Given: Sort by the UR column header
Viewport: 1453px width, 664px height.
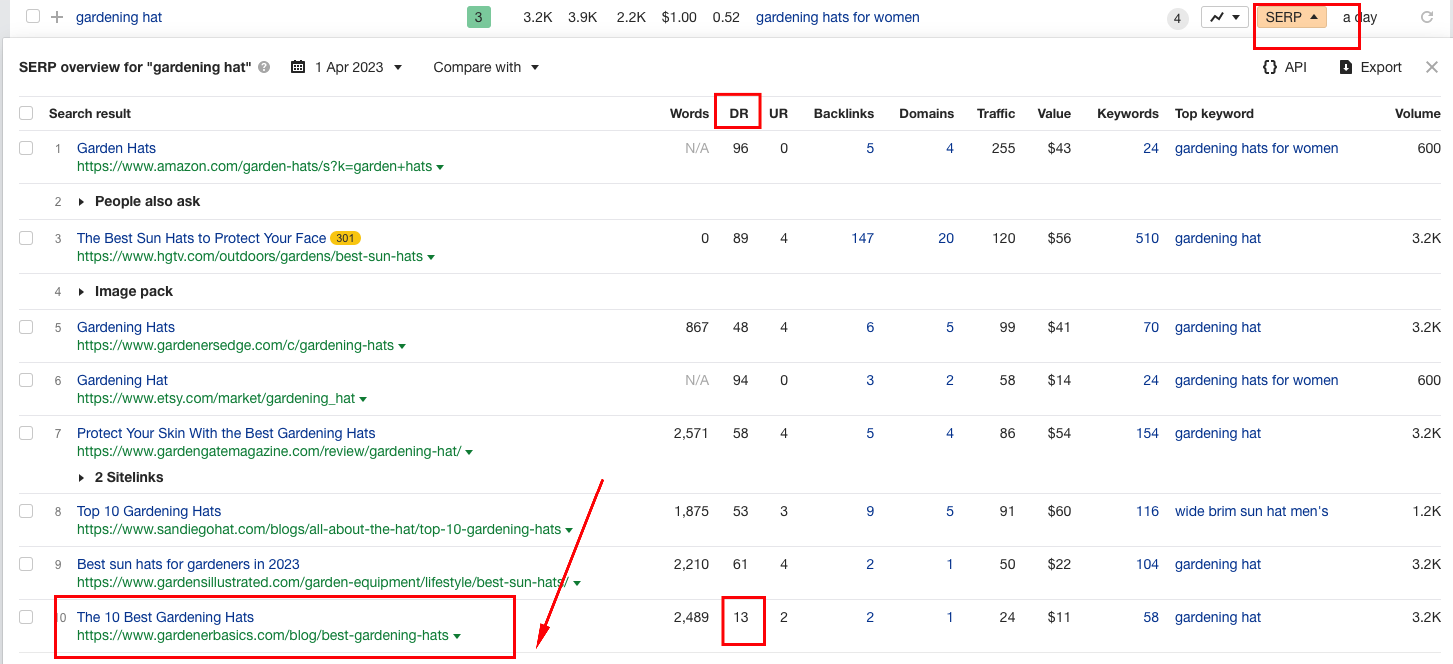Looking at the screenshot, I should [778, 113].
